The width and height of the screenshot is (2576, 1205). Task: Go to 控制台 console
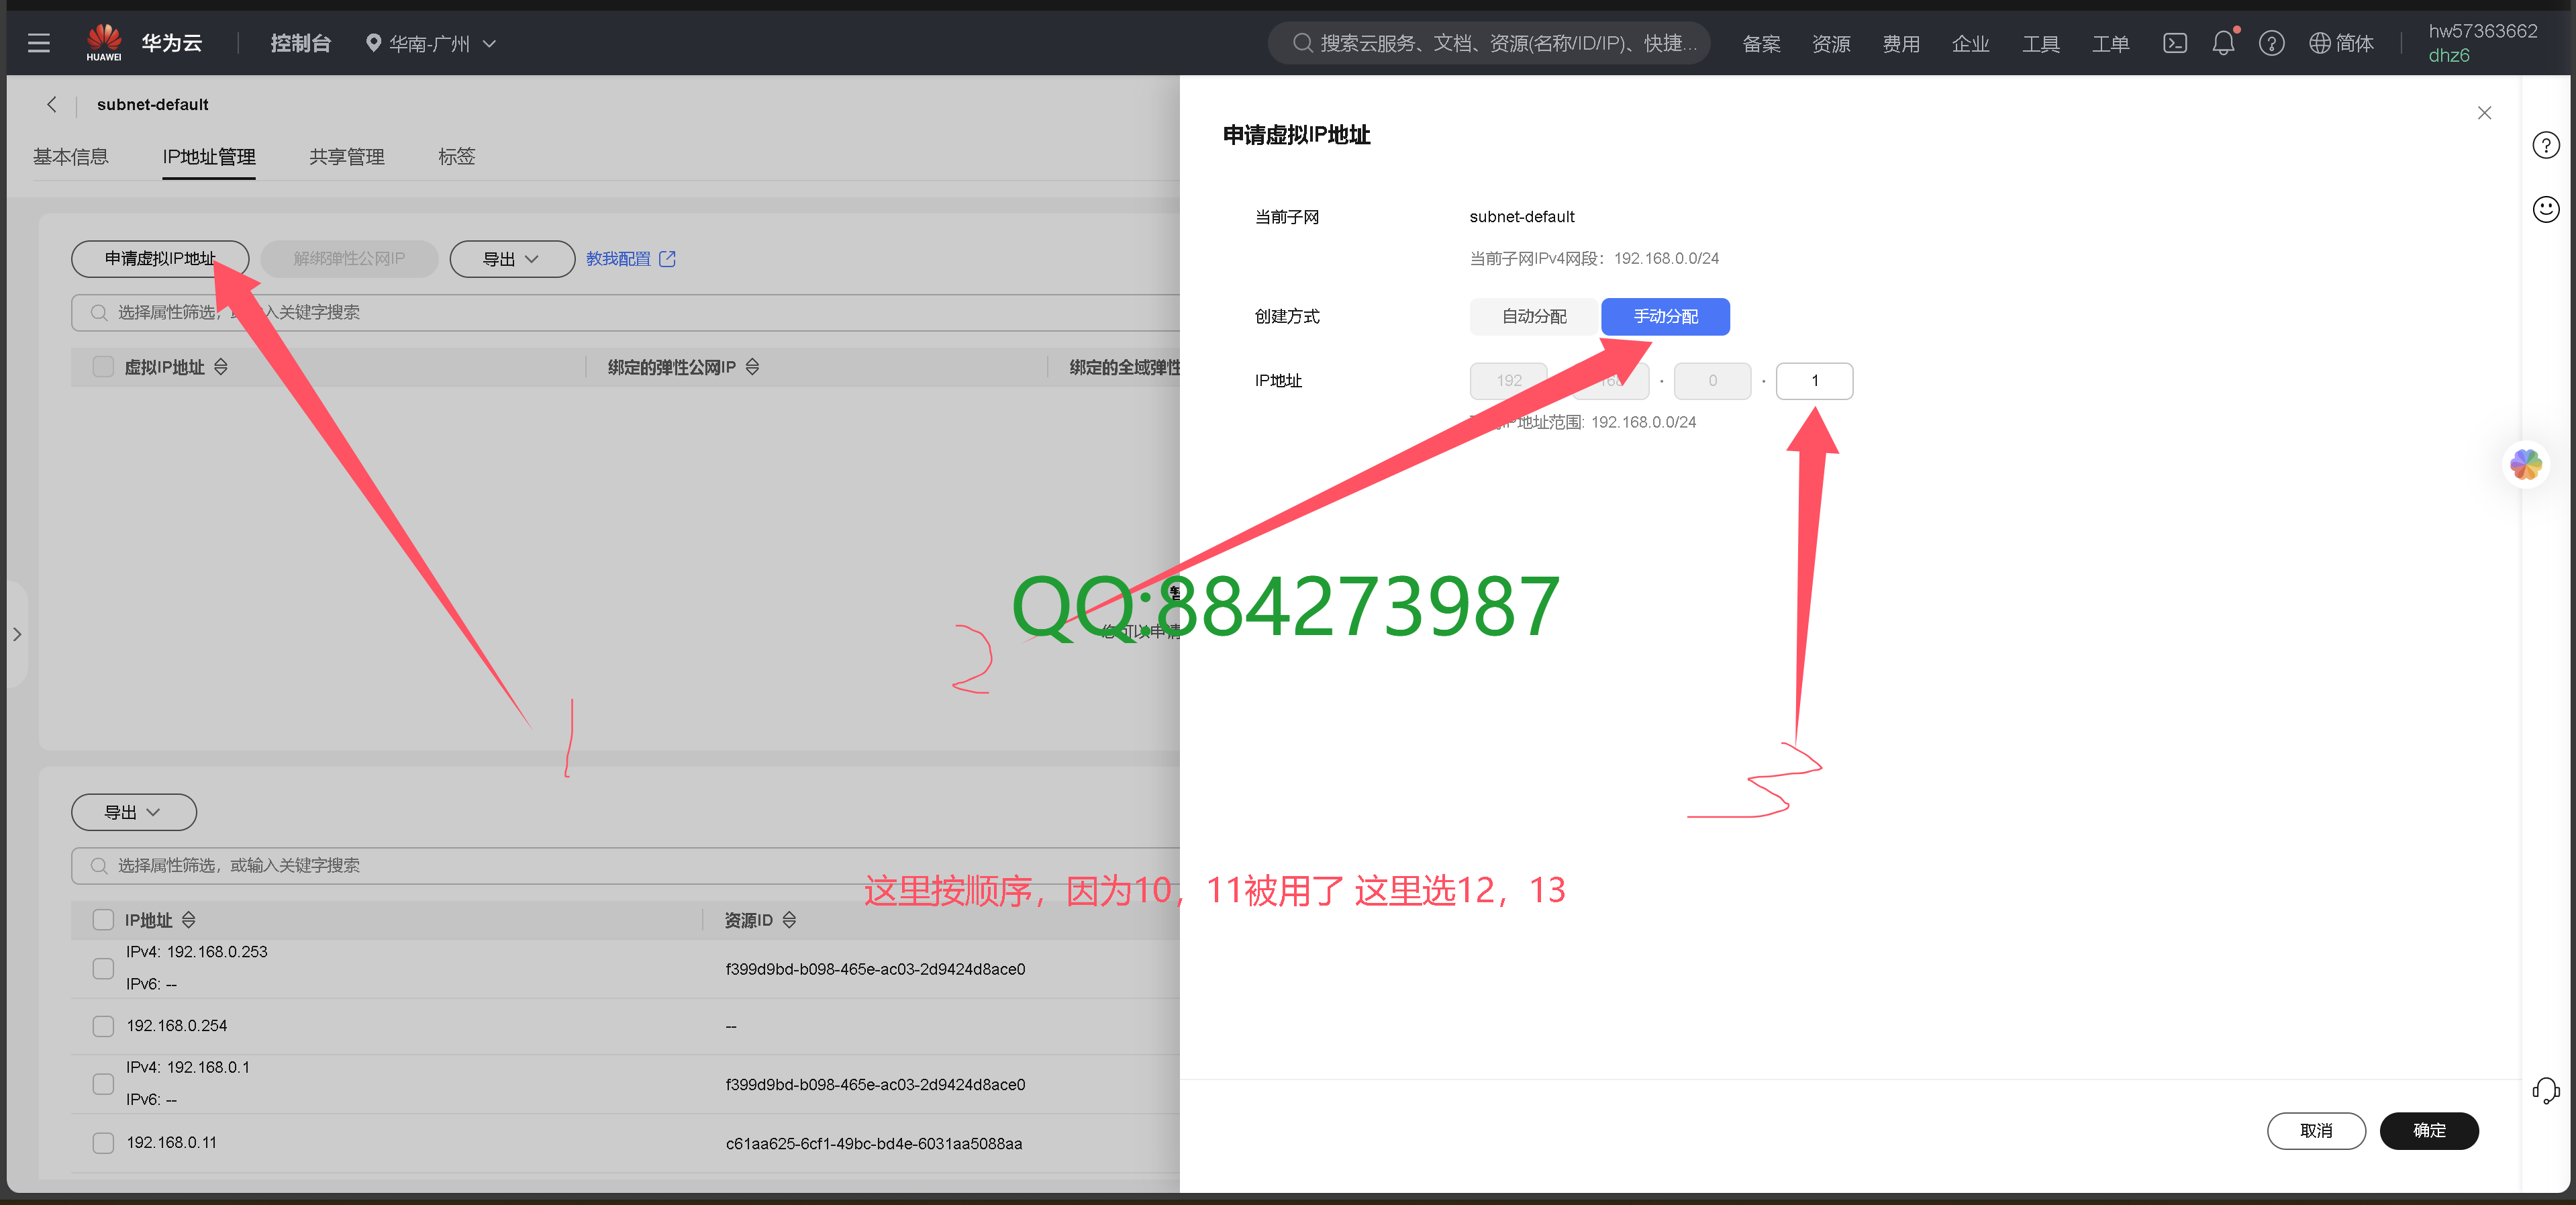point(300,43)
